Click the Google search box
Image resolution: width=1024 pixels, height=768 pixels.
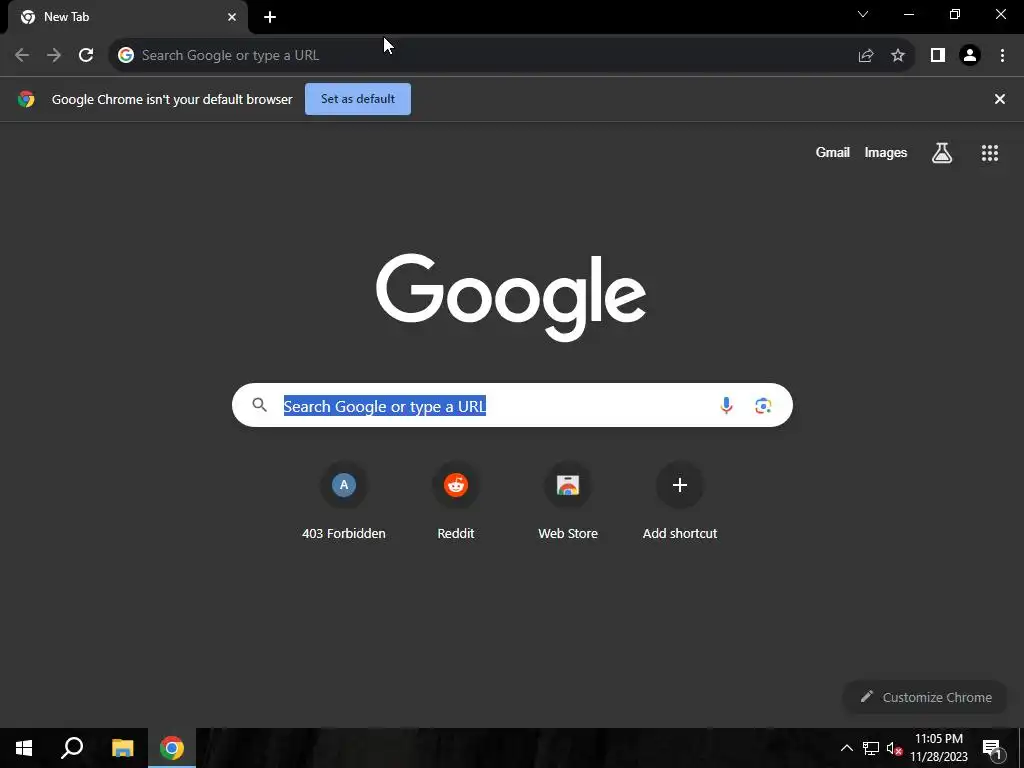[512, 406]
